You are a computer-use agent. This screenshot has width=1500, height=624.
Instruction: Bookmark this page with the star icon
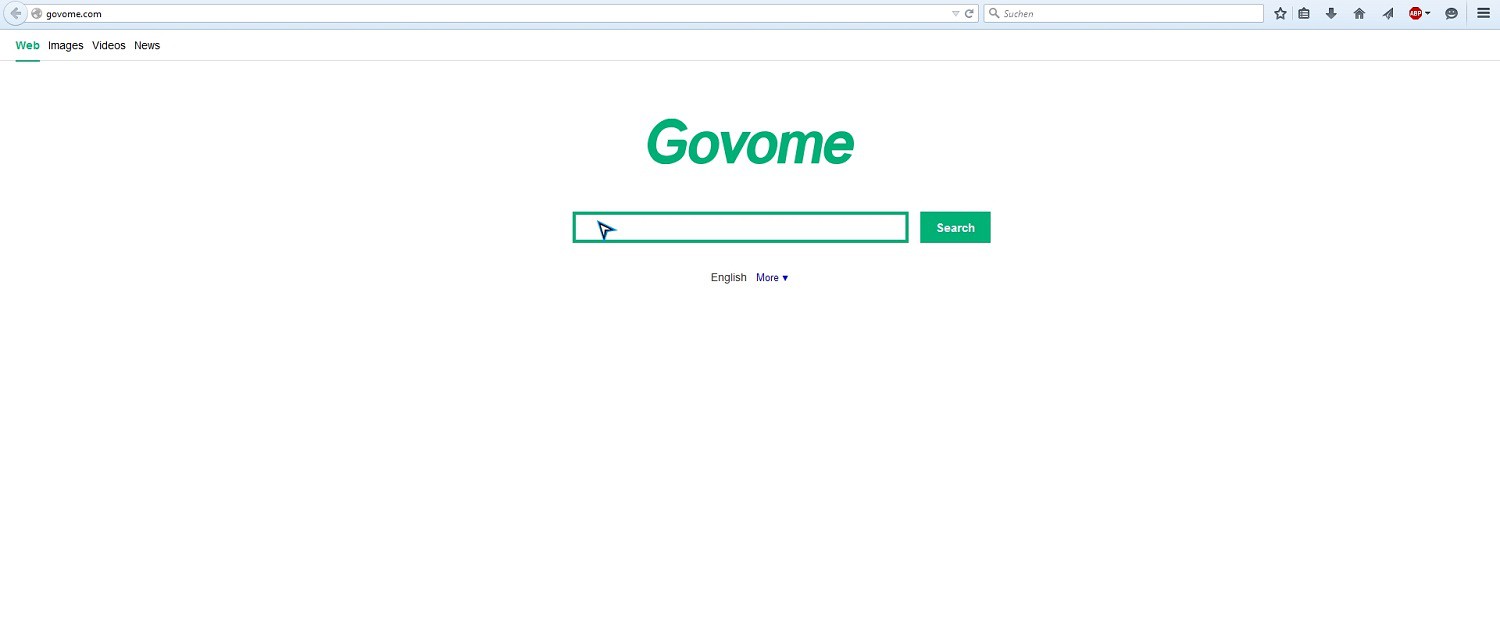(1280, 14)
